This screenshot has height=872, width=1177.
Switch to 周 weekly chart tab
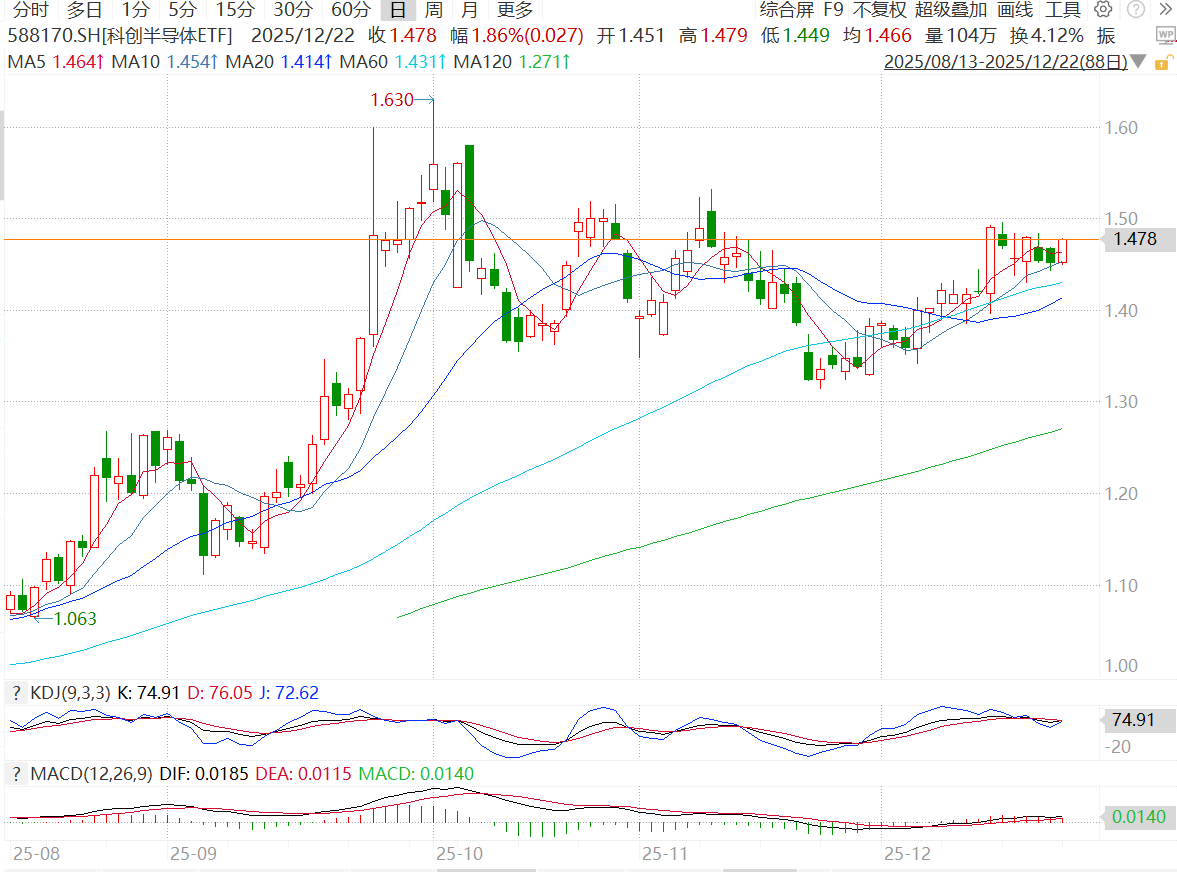coord(433,10)
